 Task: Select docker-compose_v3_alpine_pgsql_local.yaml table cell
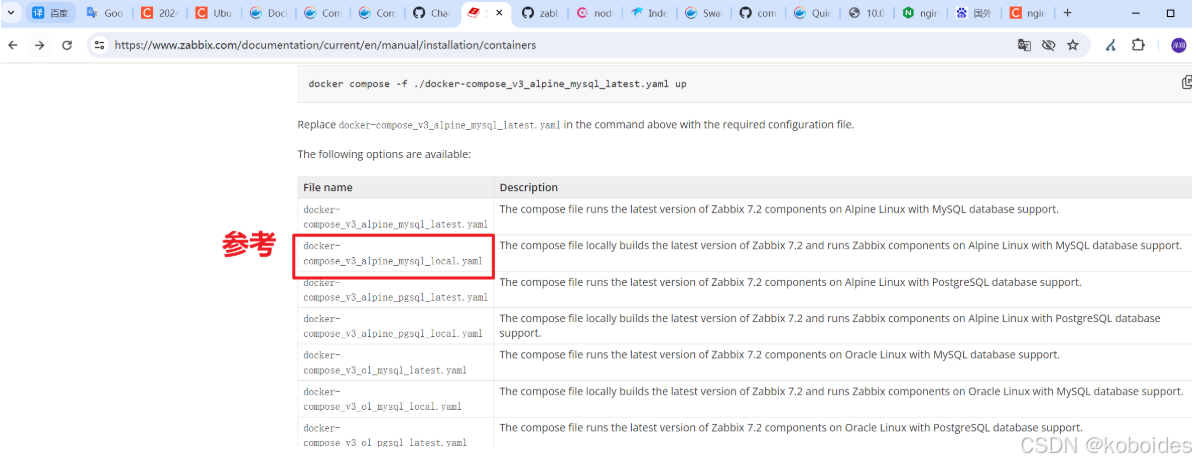click(395, 326)
